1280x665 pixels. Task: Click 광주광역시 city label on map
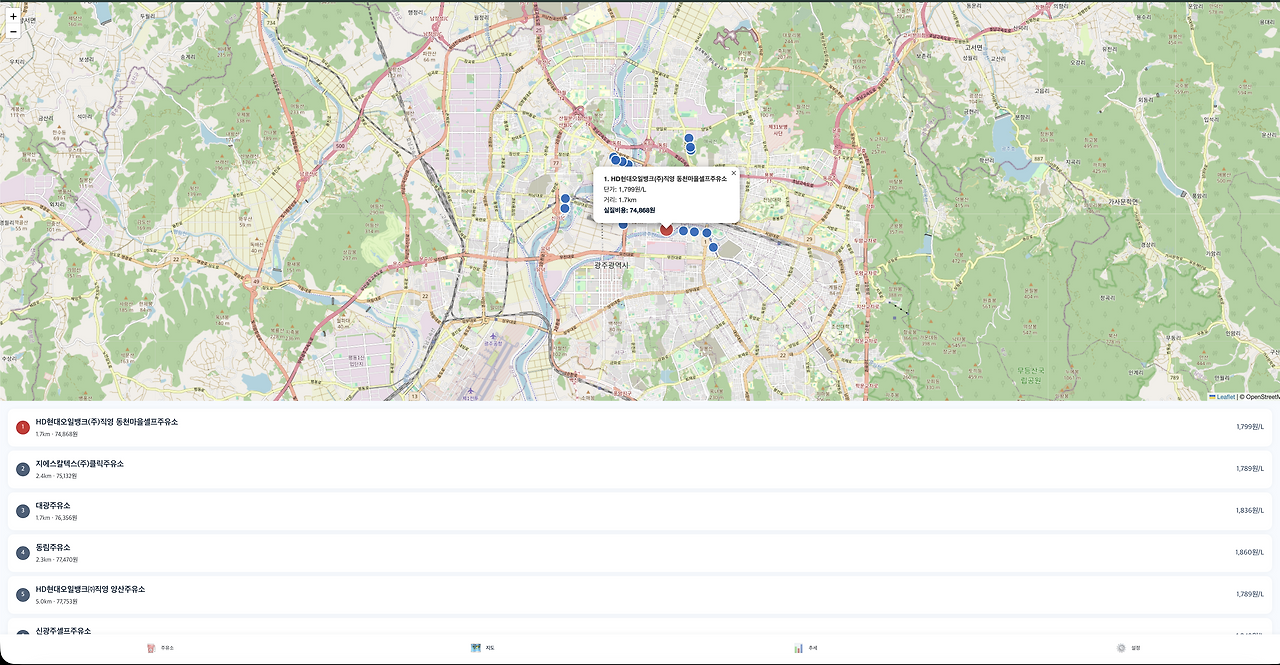click(x=611, y=265)
